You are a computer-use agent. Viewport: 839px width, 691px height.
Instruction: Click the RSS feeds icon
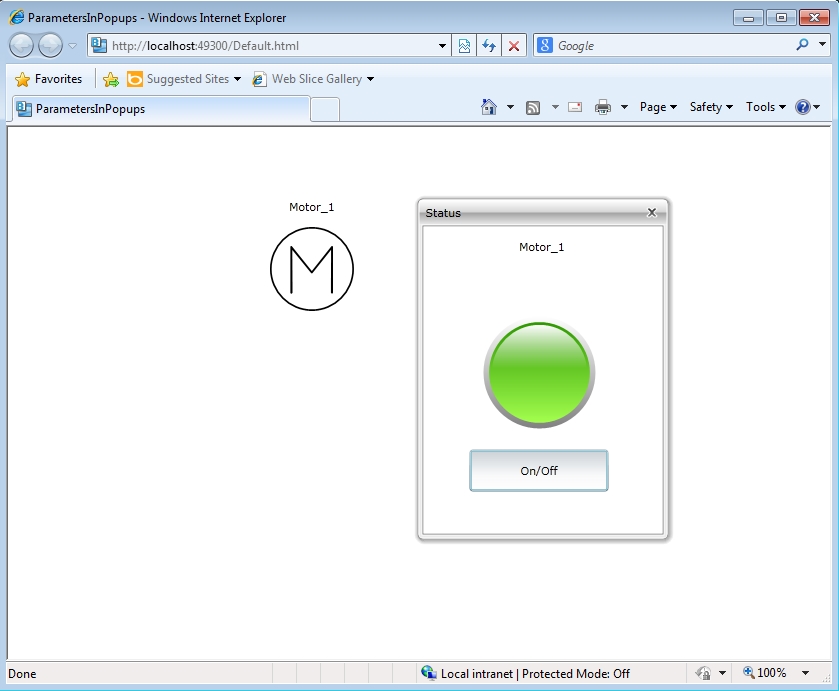533,107
